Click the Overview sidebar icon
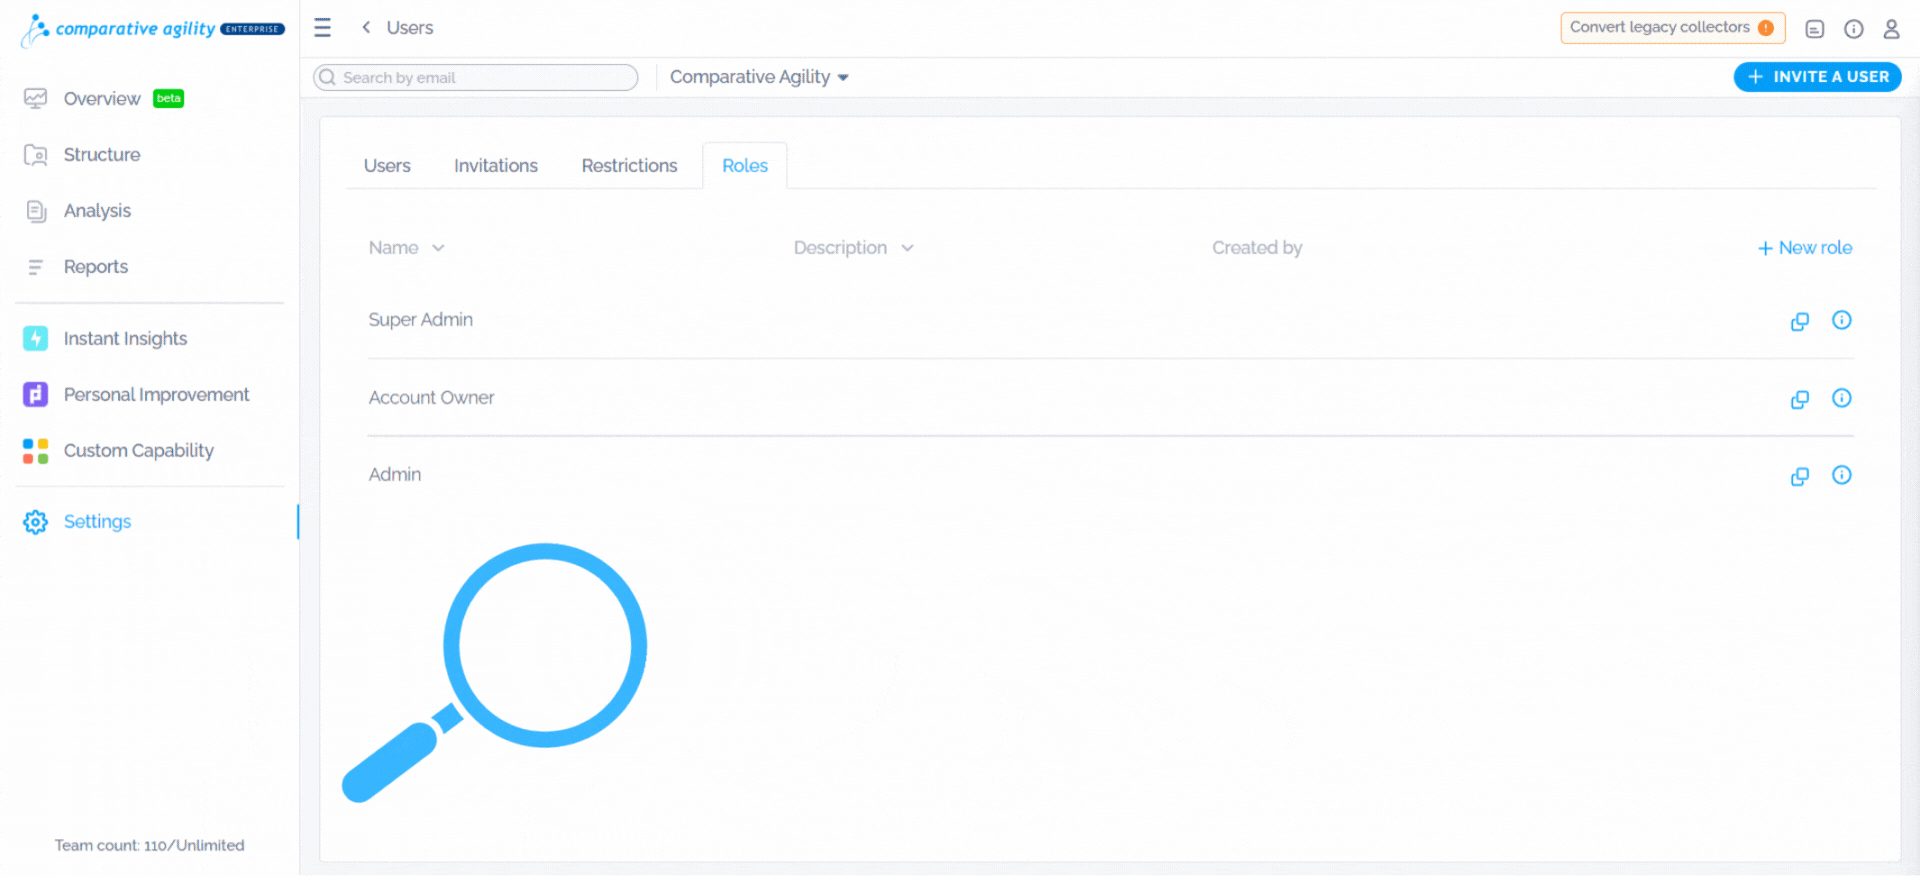This screenshot has height=876, width=1920. [36, 99]
